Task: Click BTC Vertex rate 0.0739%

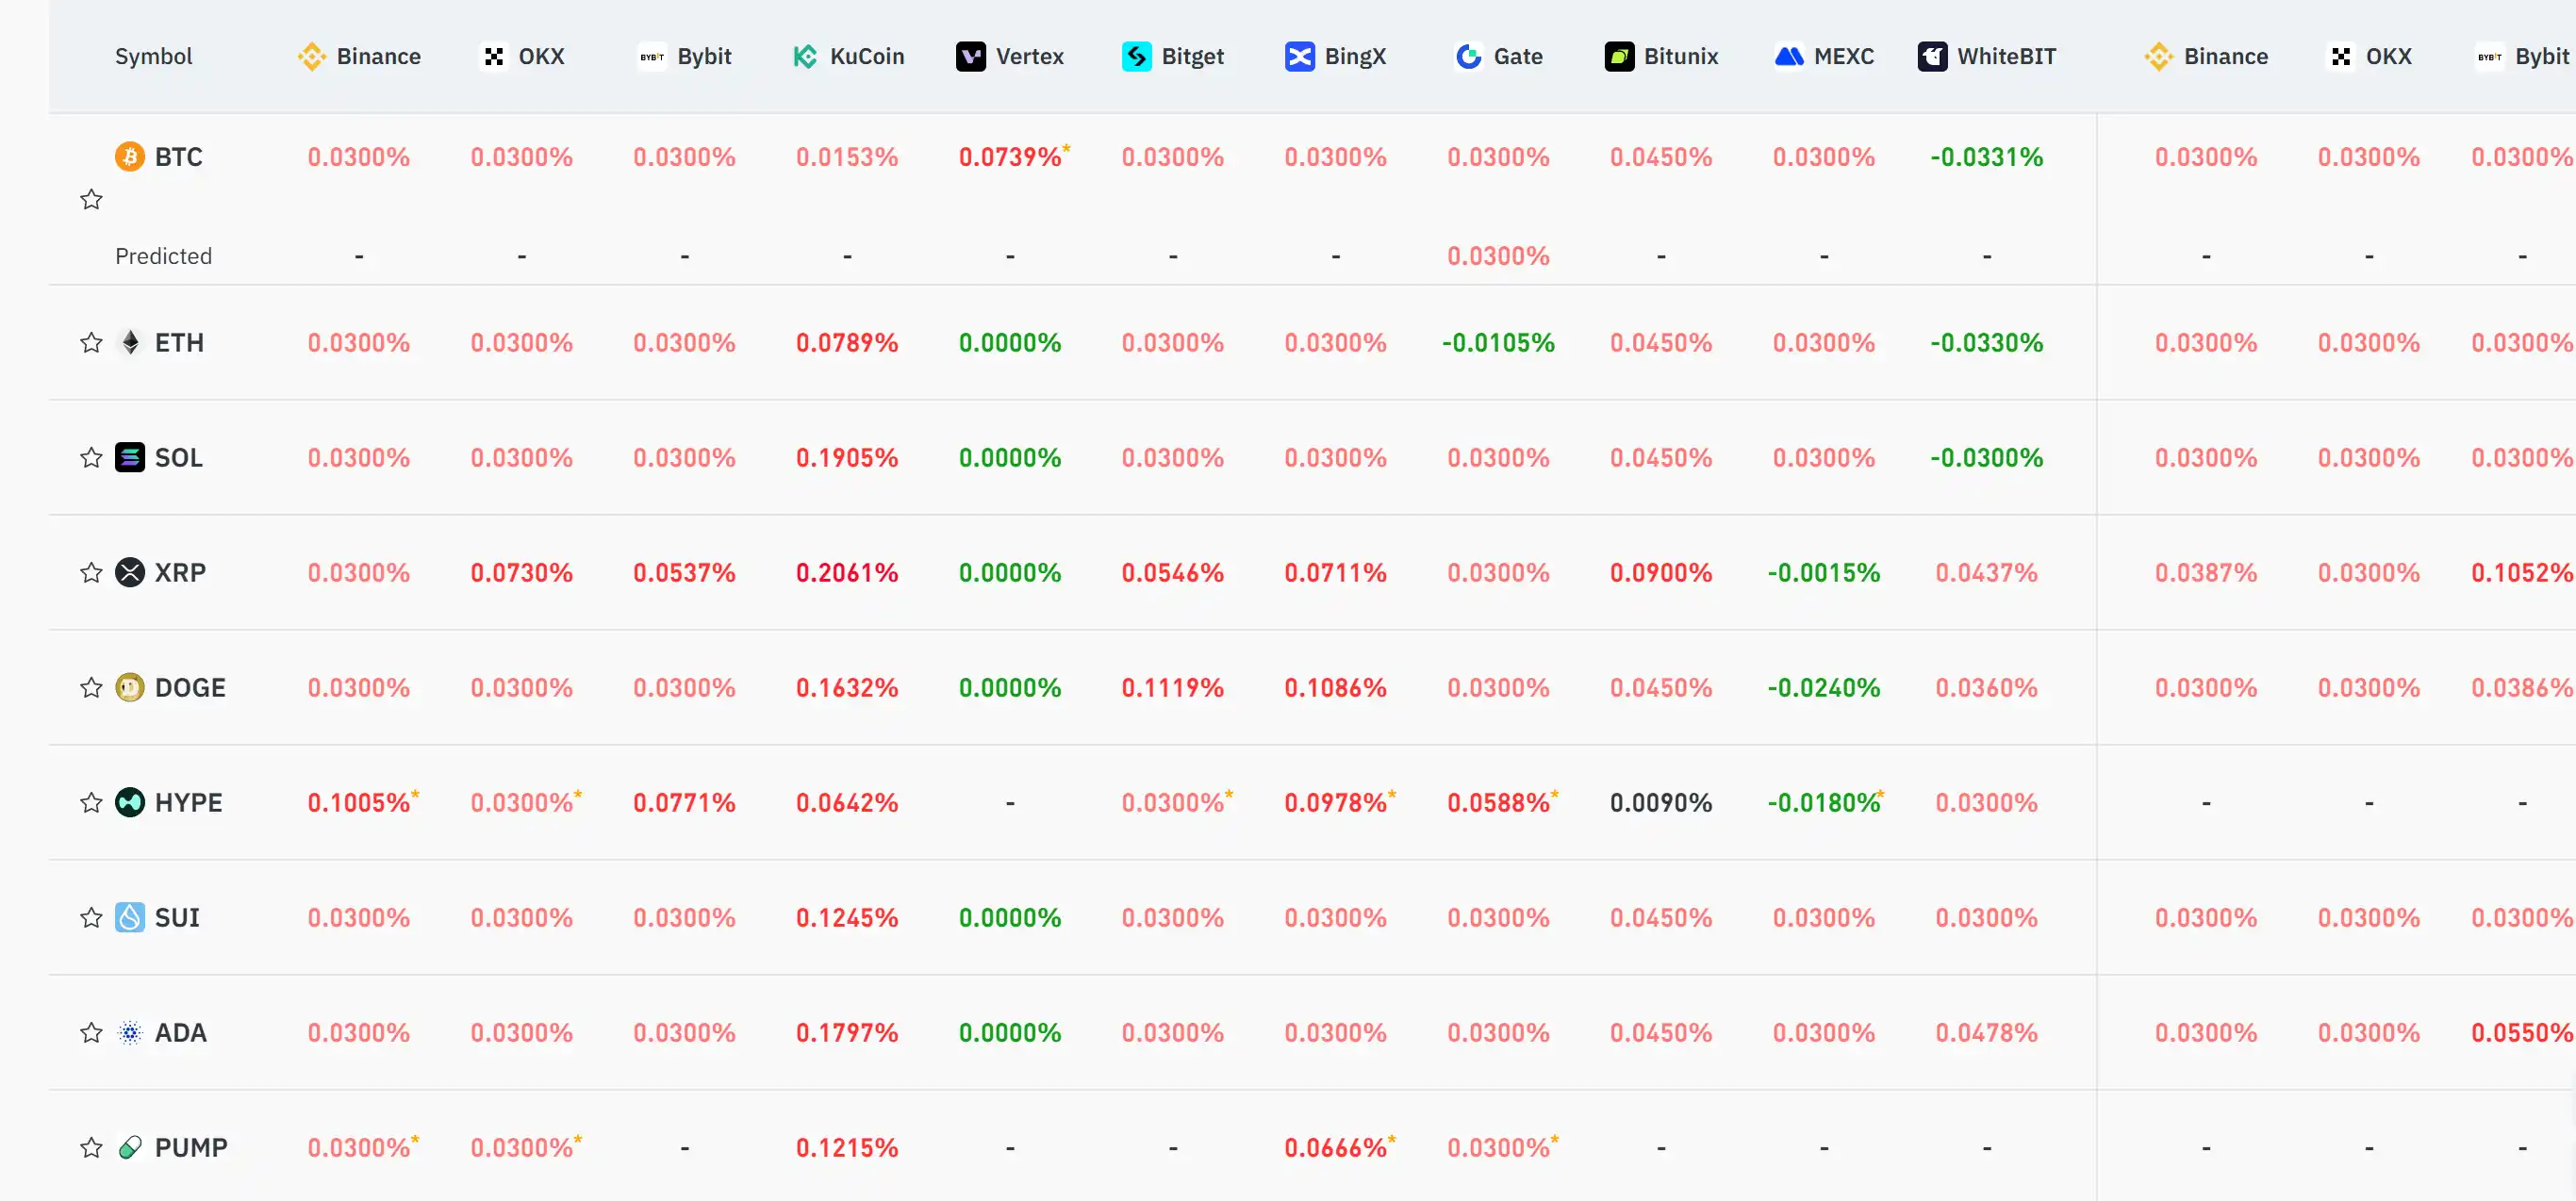Action: [x=1009, y=157]
